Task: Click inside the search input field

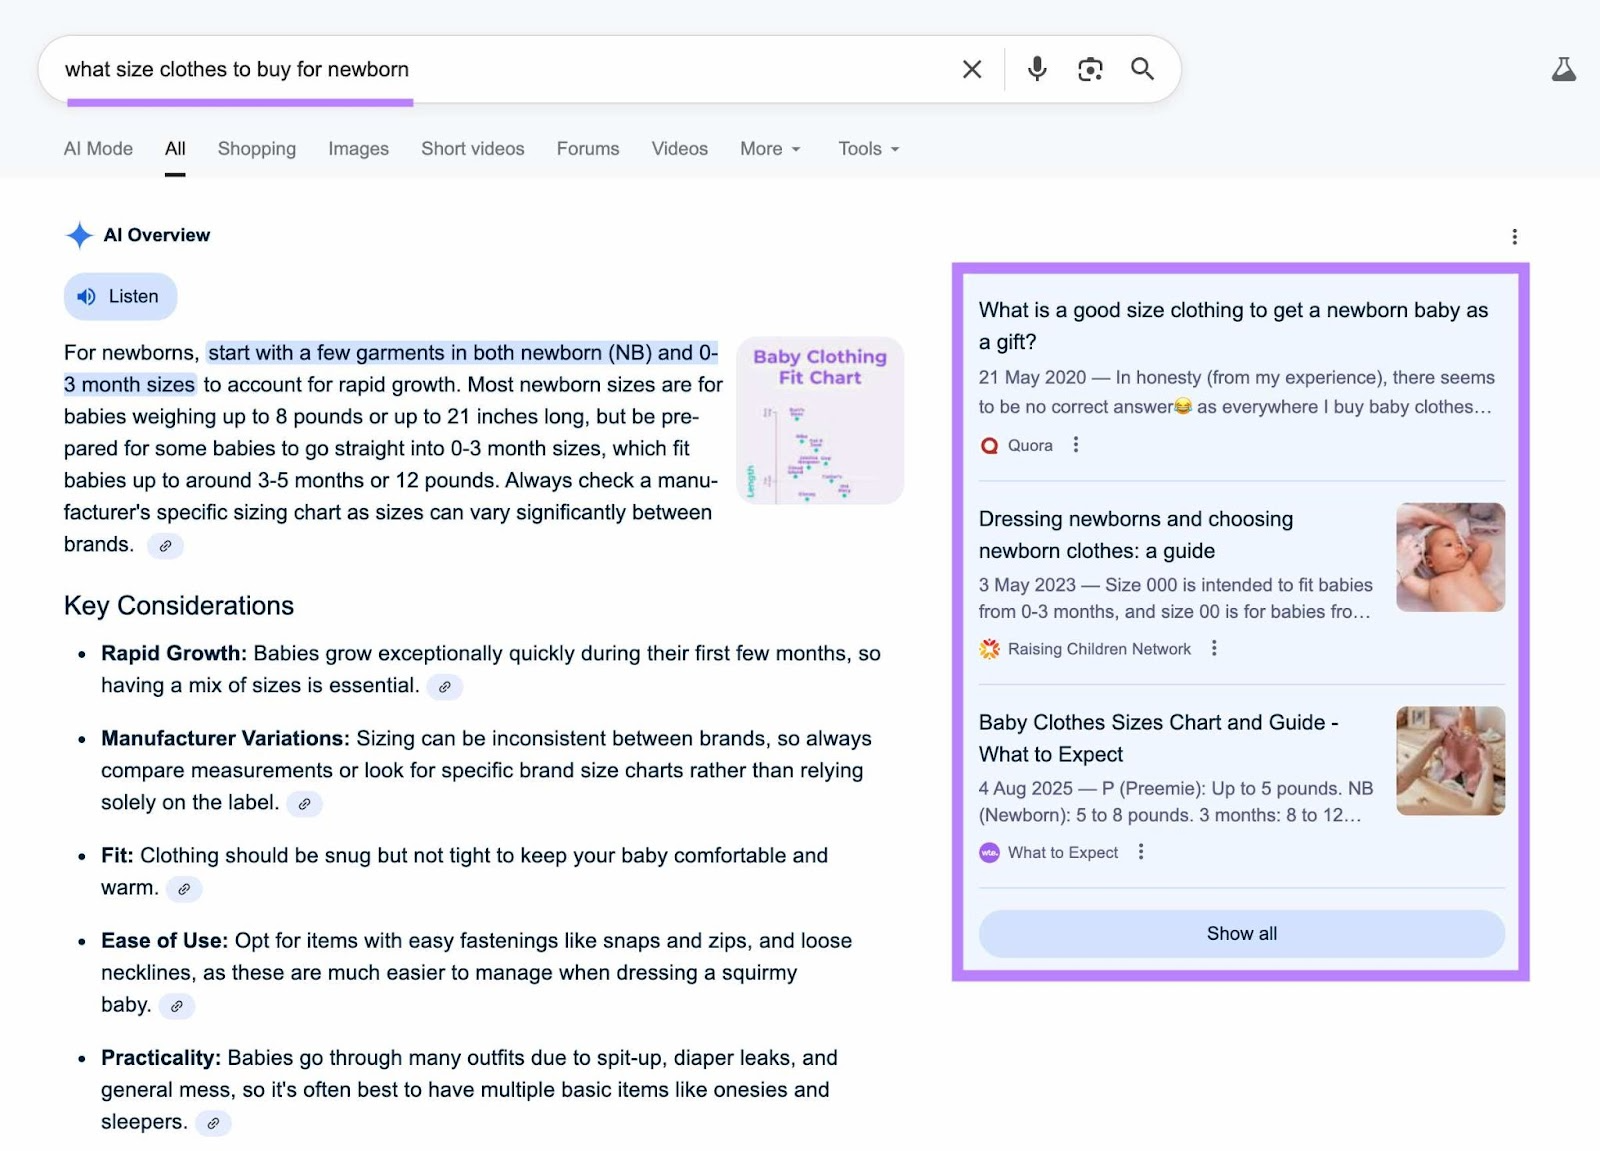Action: pos(400,69)
